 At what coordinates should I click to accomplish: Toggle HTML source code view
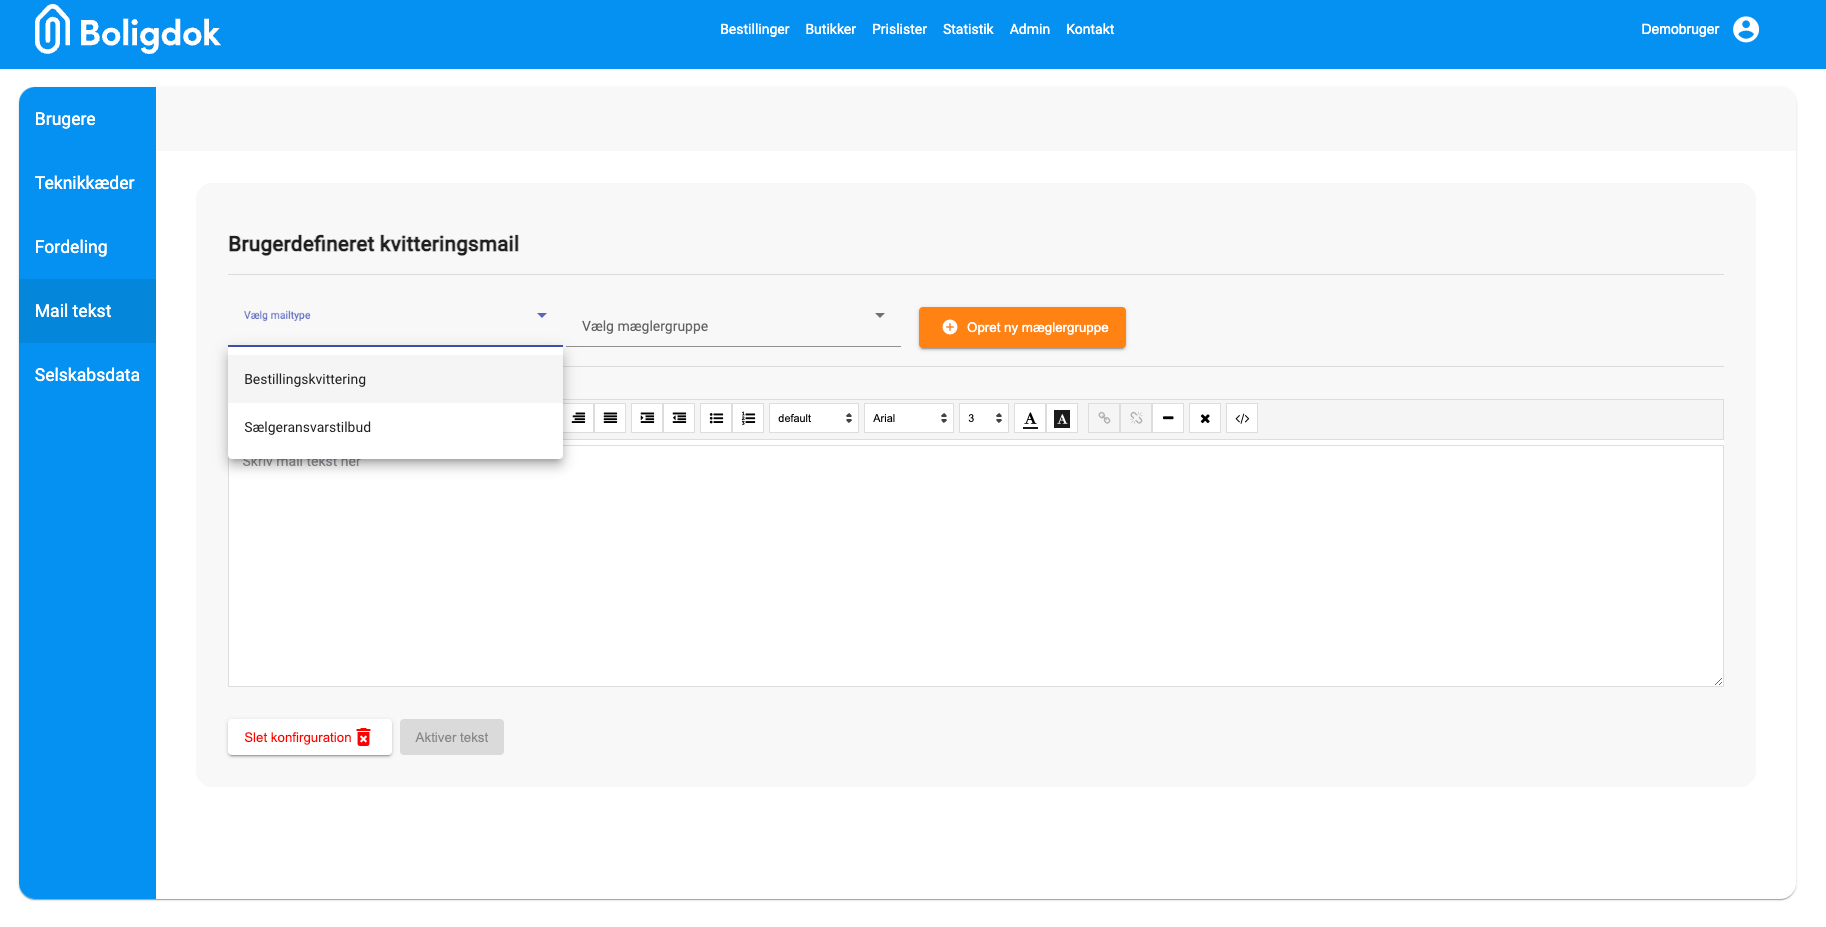[x=1242, y=418]
